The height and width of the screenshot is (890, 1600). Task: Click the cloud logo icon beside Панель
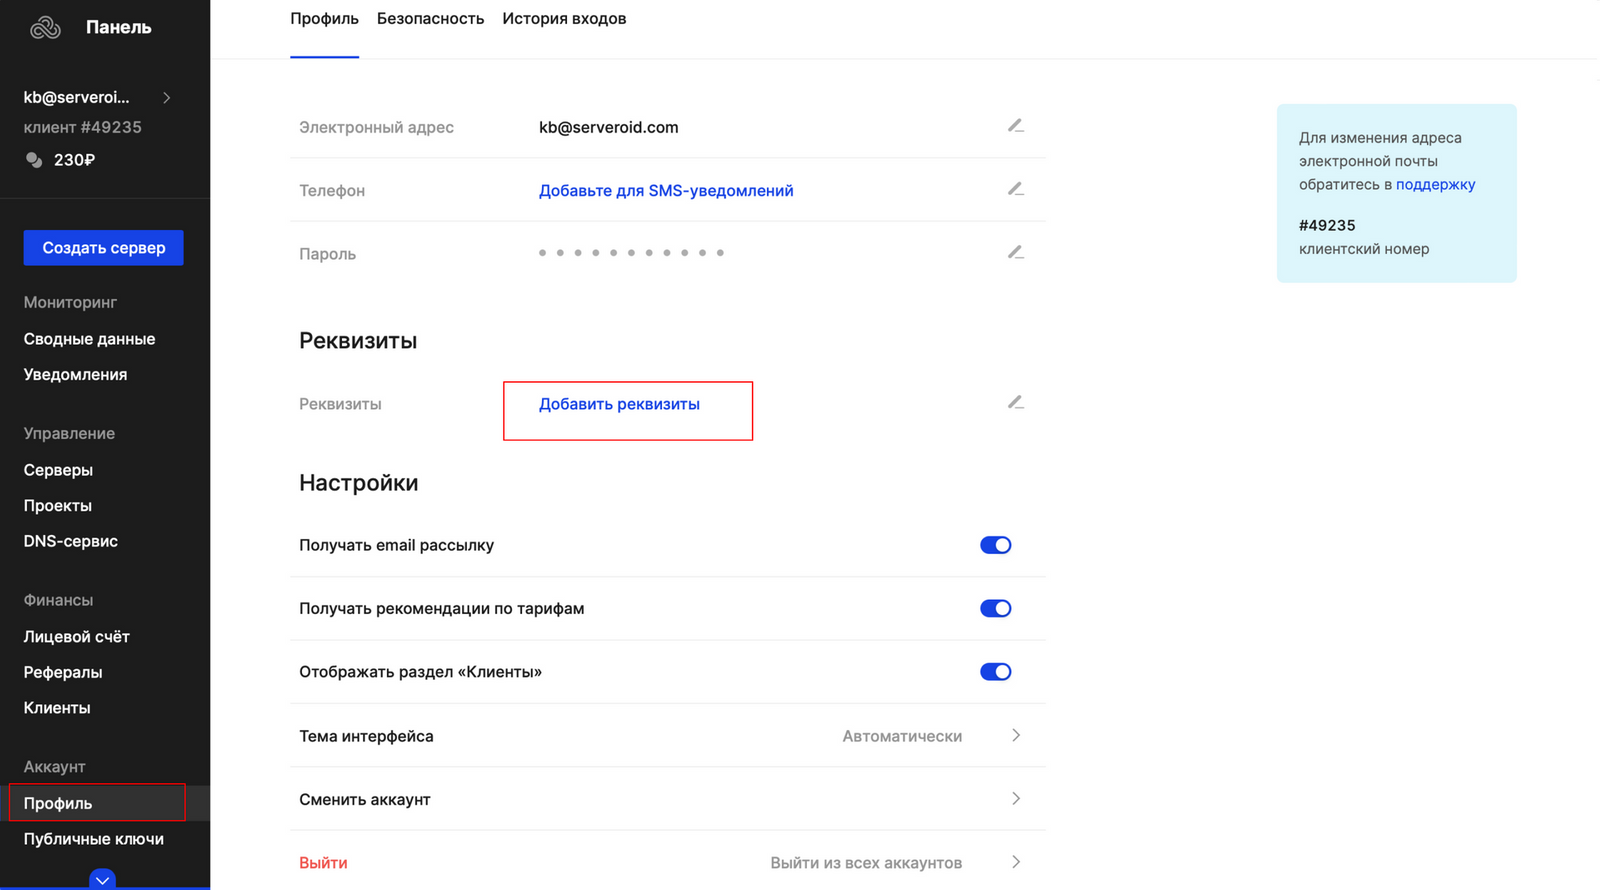[x=45, y=28]
